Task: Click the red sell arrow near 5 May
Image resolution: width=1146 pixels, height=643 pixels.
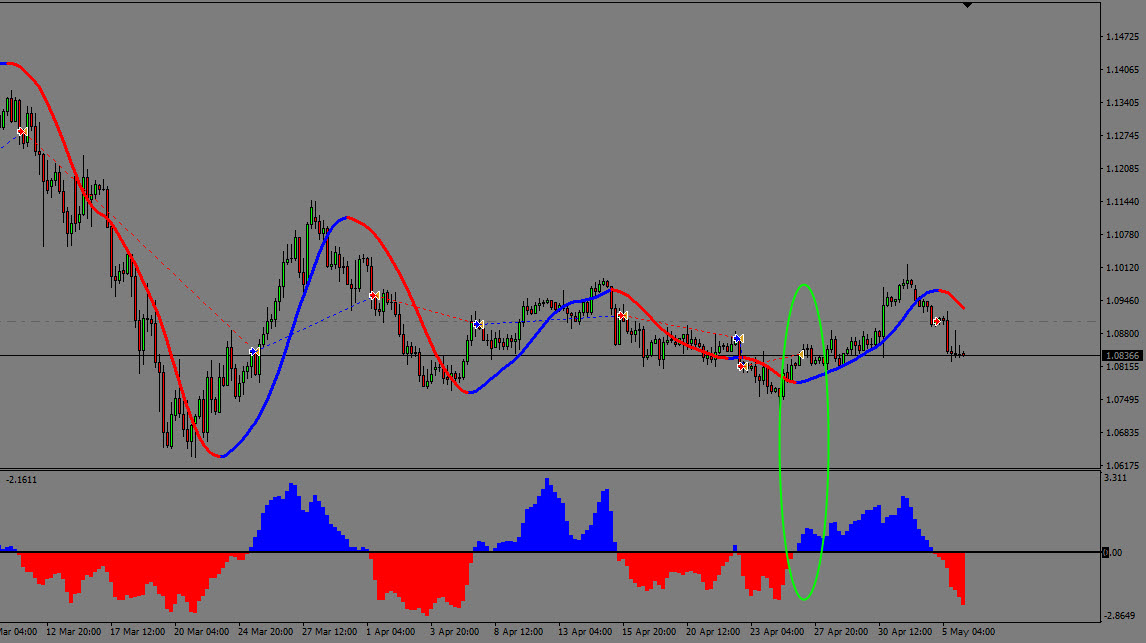Action: pos(938,321)
